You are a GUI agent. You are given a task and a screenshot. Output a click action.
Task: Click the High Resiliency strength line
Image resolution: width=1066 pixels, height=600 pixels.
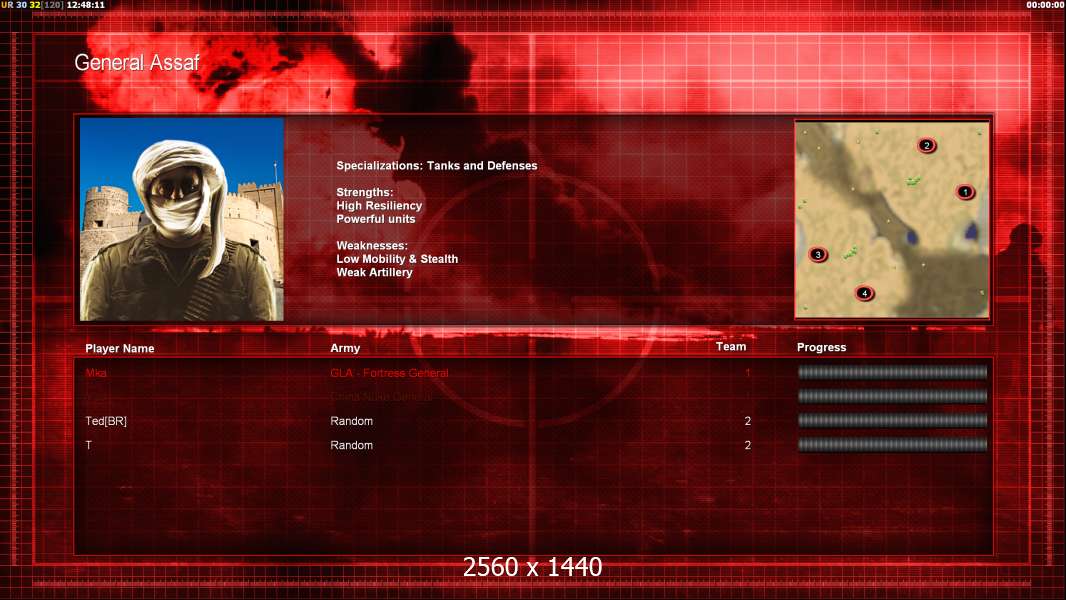379,206
